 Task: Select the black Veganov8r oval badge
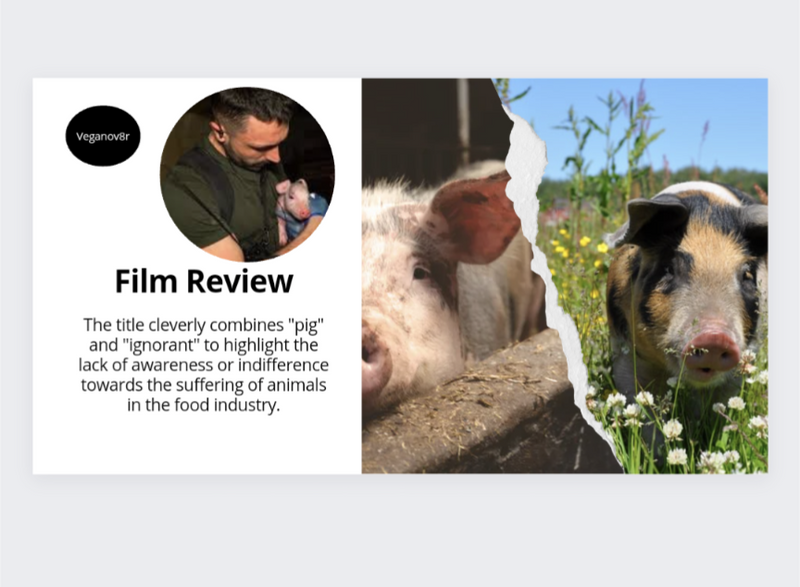click(x=103, y=136)
